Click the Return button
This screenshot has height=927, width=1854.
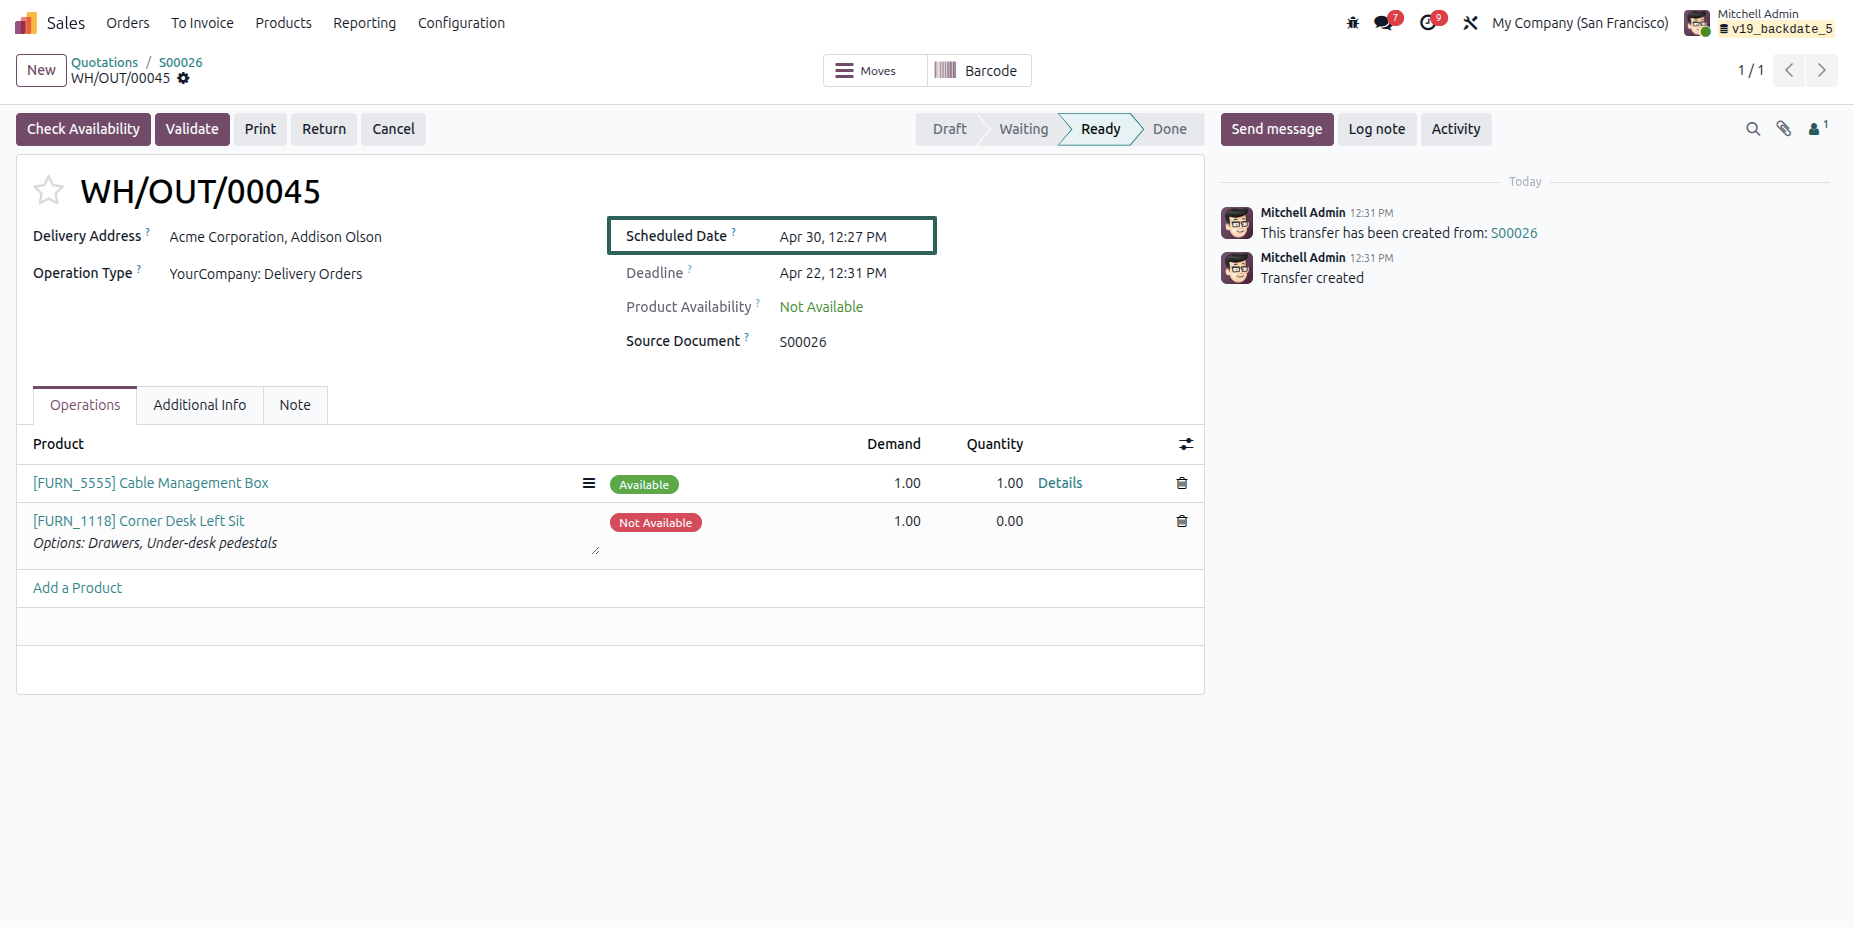324,129
